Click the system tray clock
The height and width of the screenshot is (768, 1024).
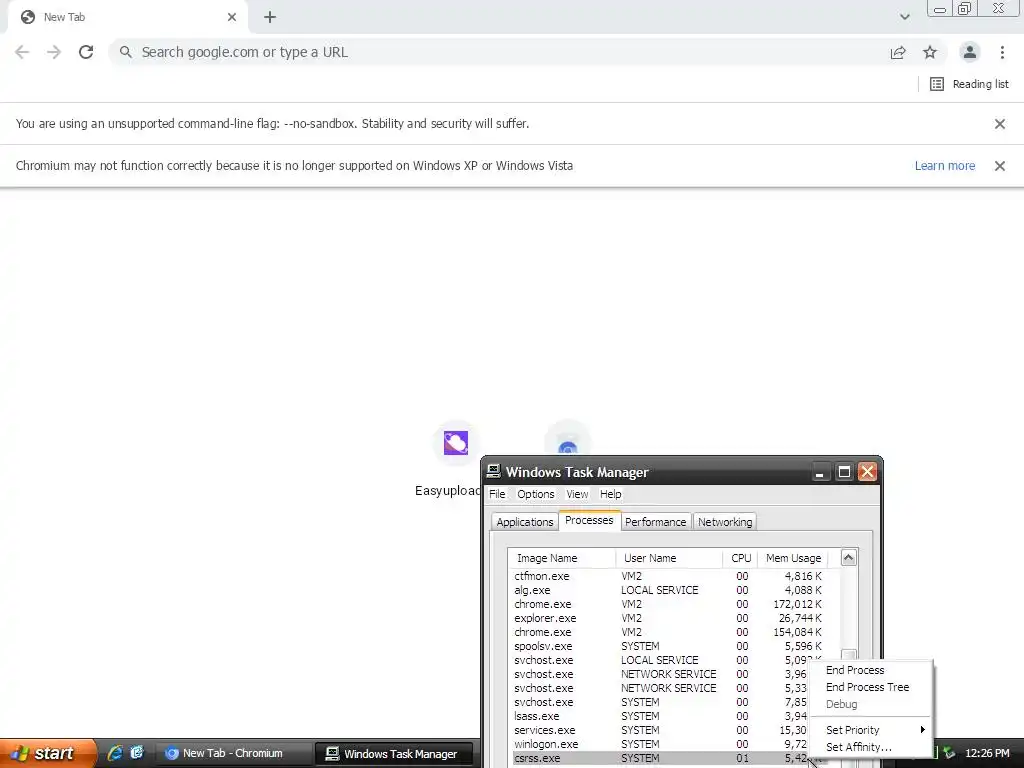(x=987, y=754)
